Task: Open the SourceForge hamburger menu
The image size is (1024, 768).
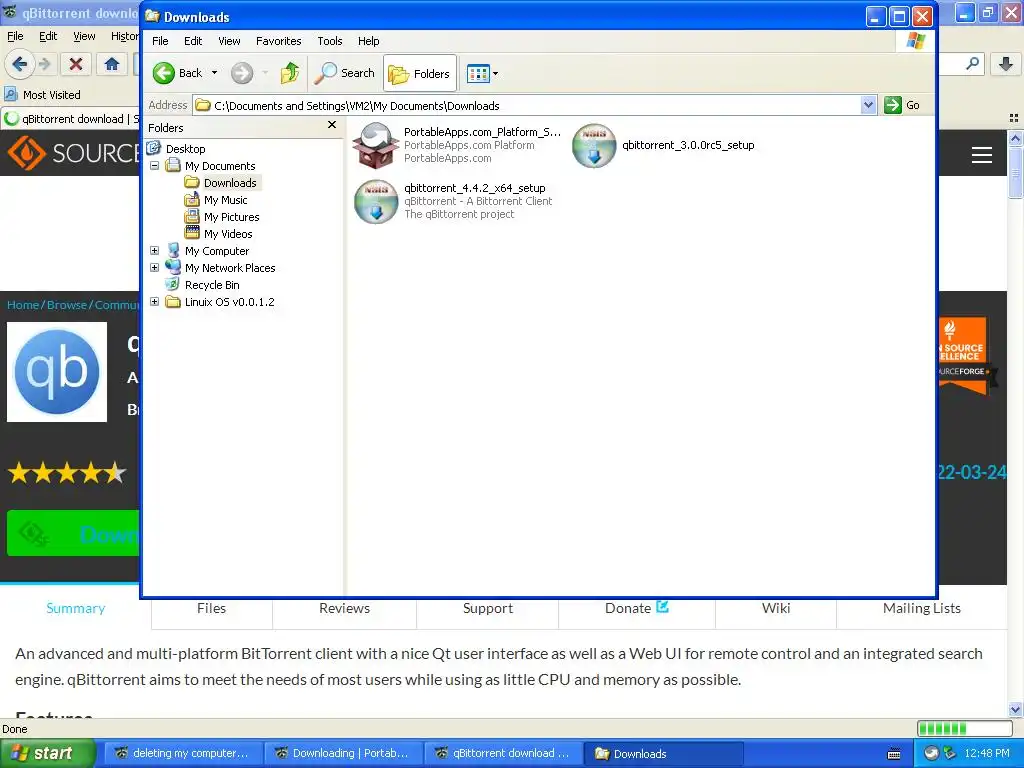Action: pos(982,155)
